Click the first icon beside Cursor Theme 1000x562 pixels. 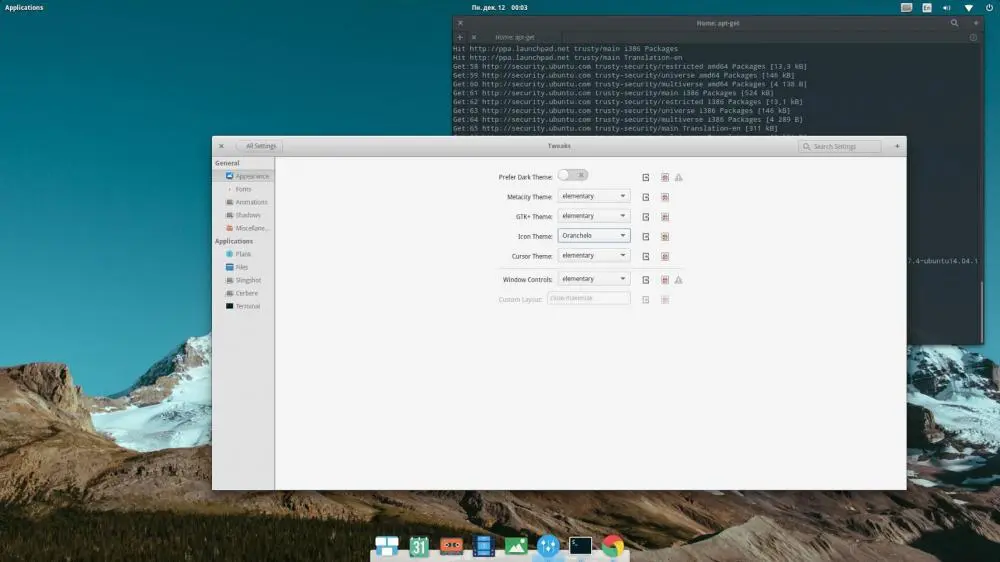(645, 256)
